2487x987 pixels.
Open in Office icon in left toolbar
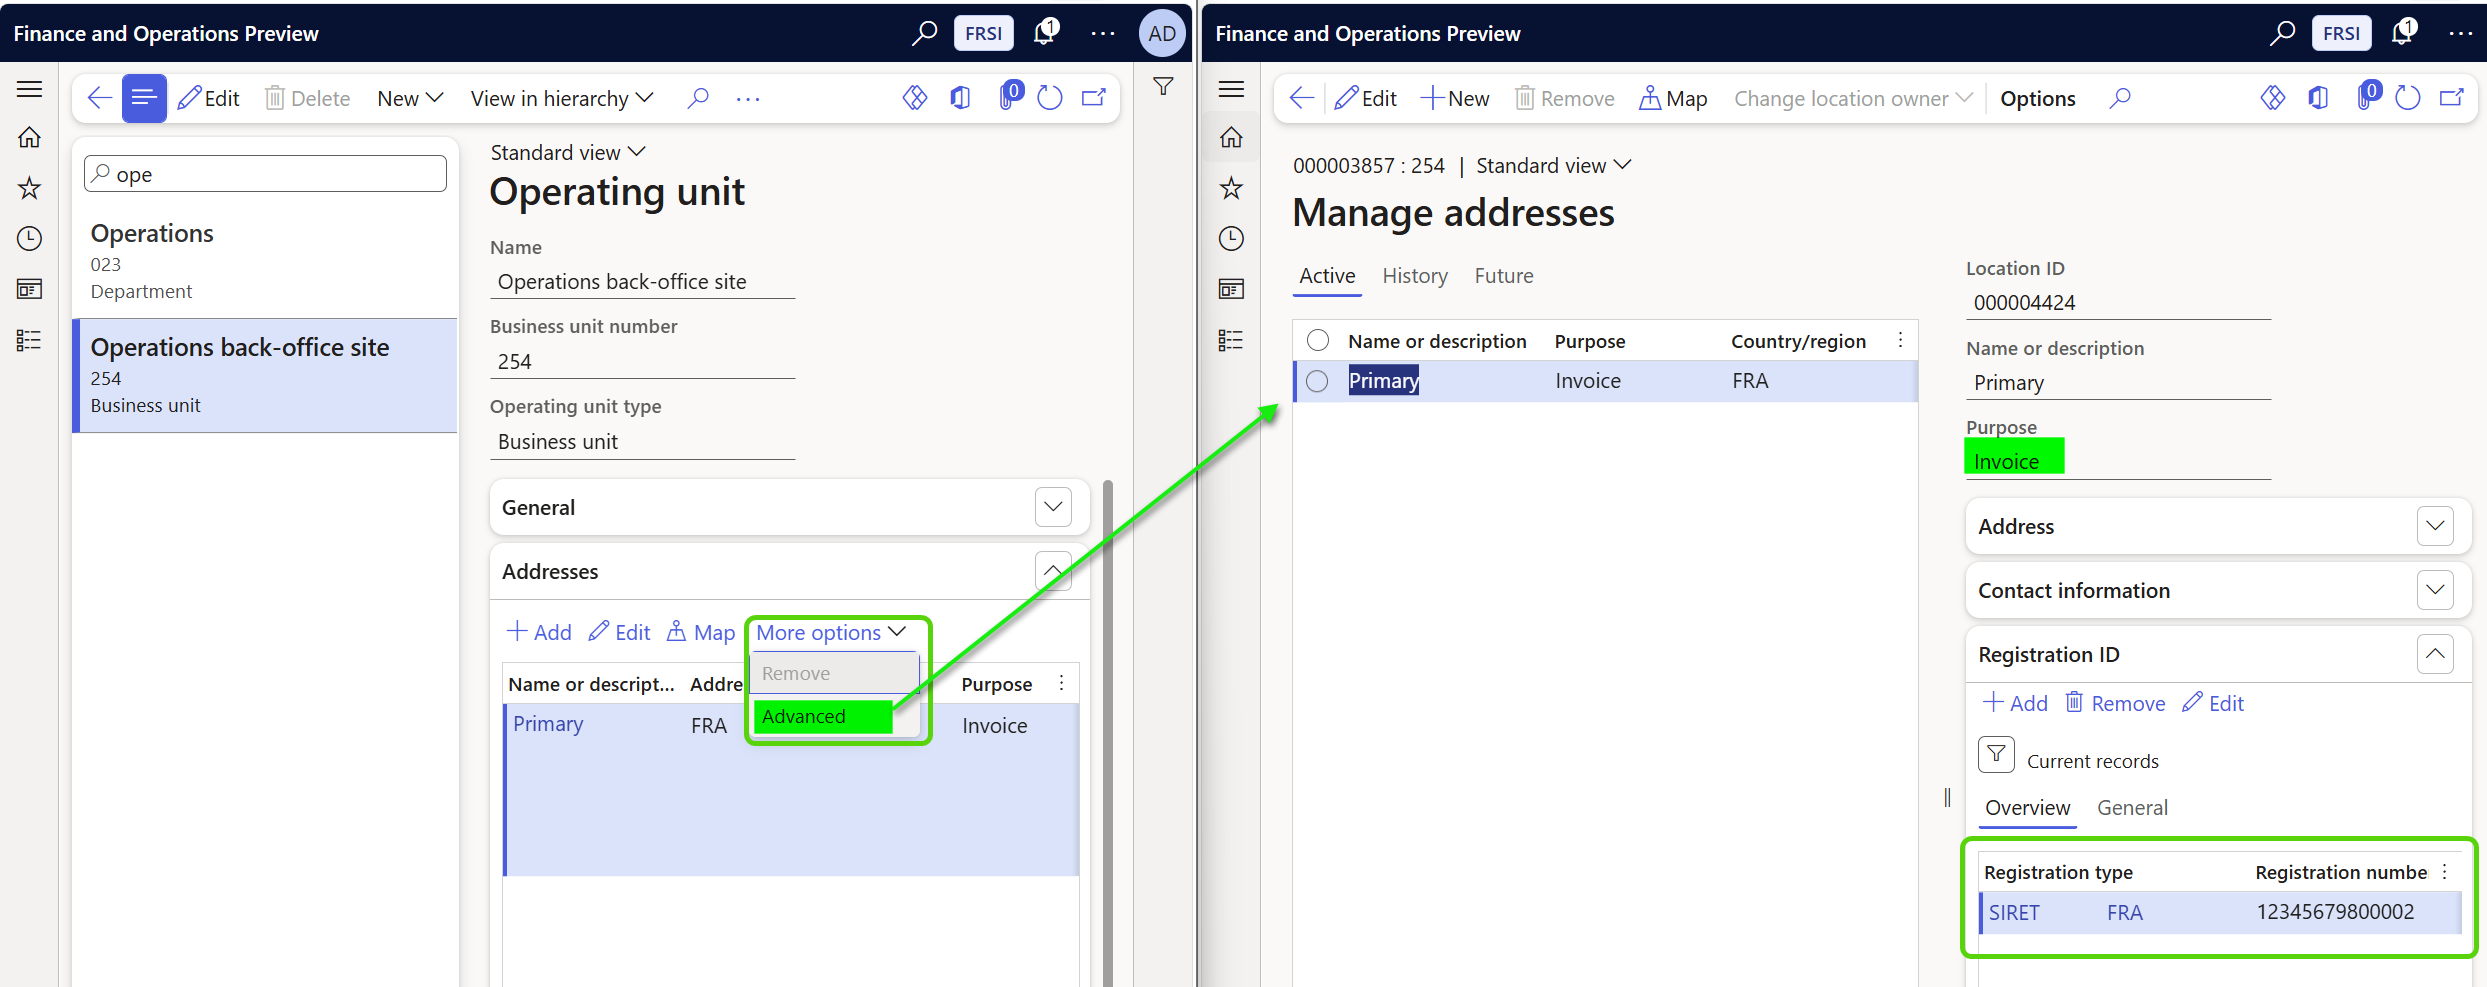960,98
